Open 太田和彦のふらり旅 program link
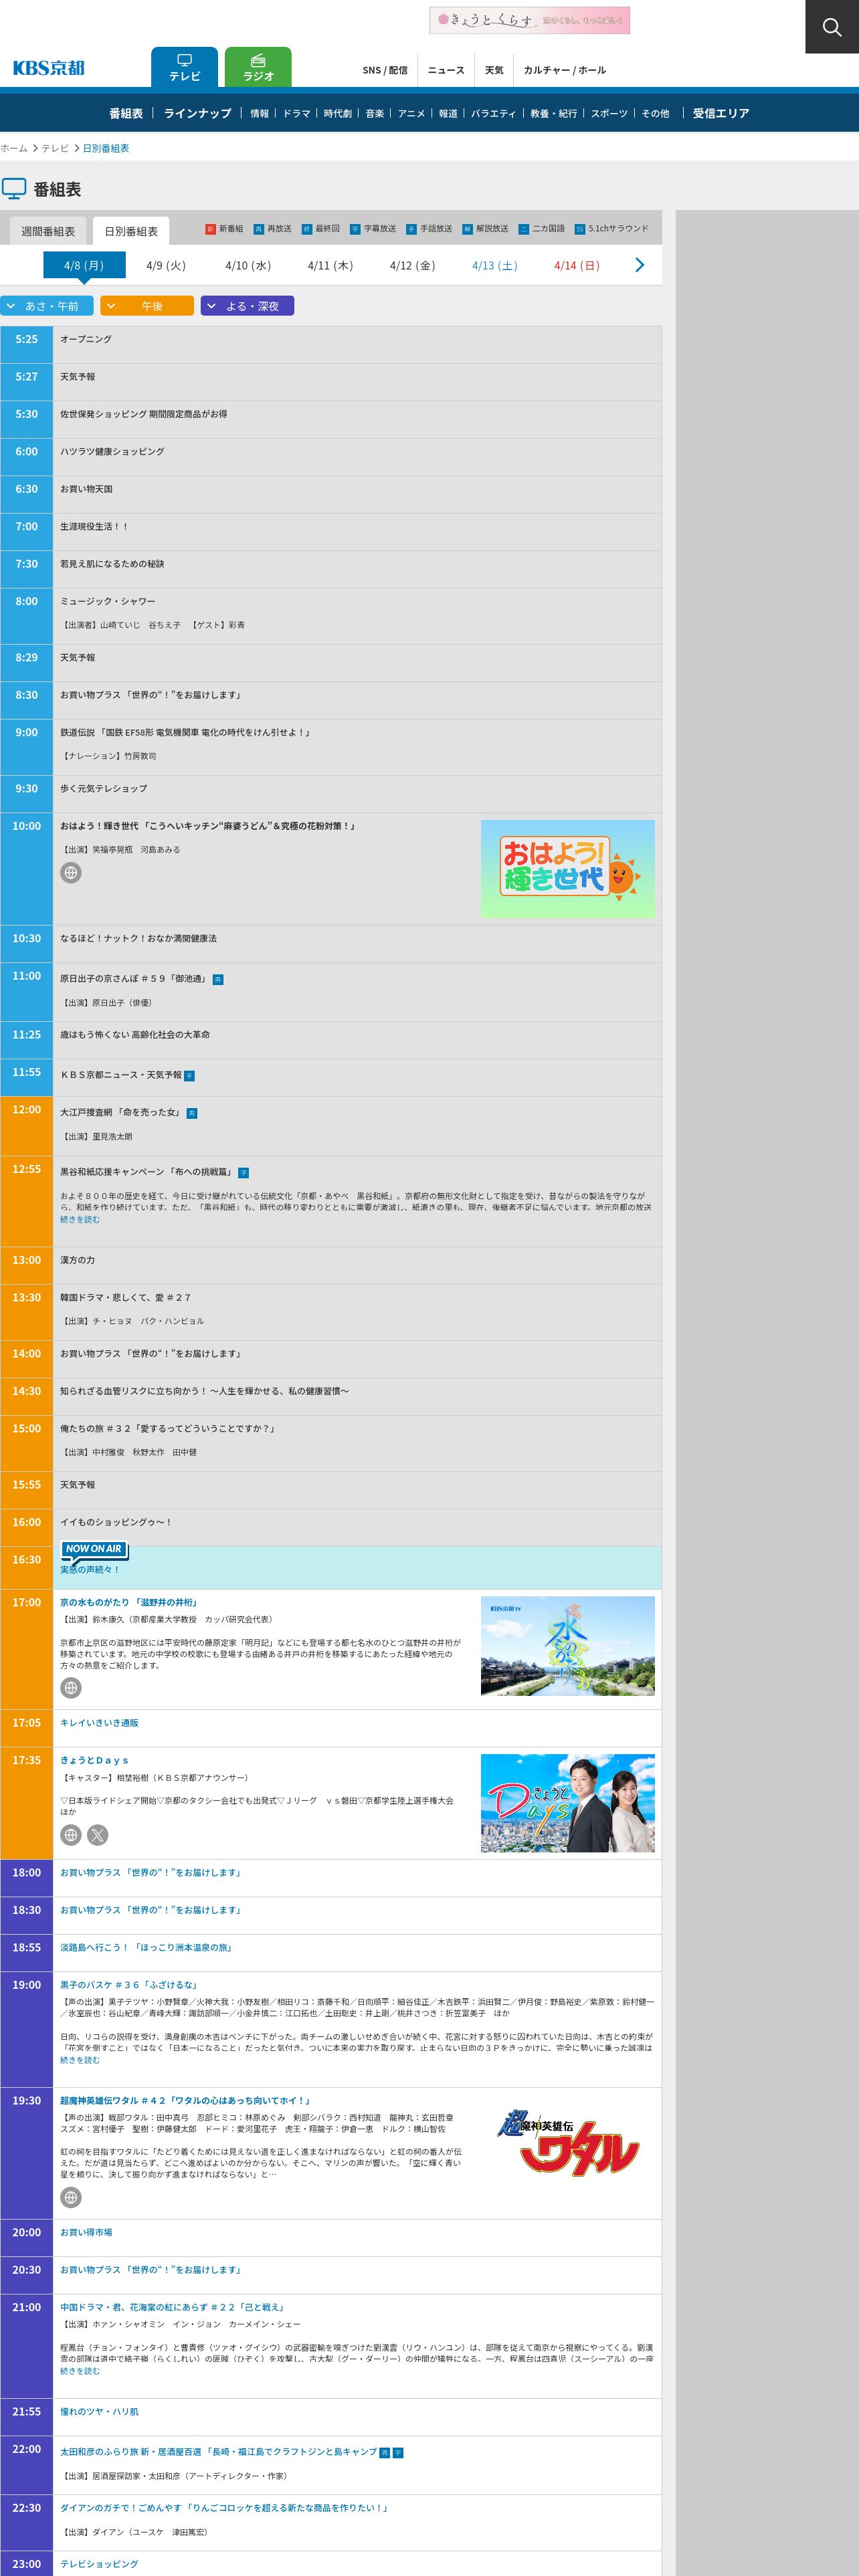The image size is (859, 2576). pos(218,2451)
